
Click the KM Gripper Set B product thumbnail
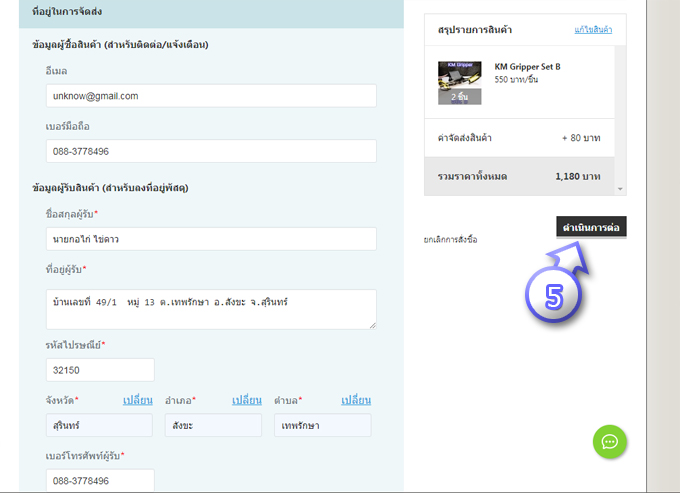[x=459, y=83]
